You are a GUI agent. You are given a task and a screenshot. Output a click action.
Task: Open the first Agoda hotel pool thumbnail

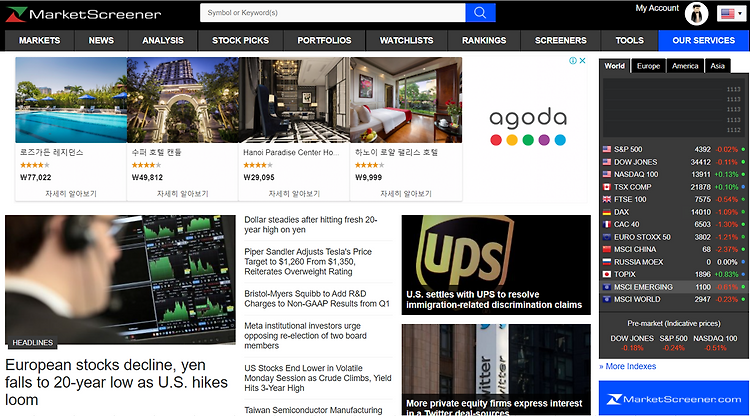click(x=71, y=100)
